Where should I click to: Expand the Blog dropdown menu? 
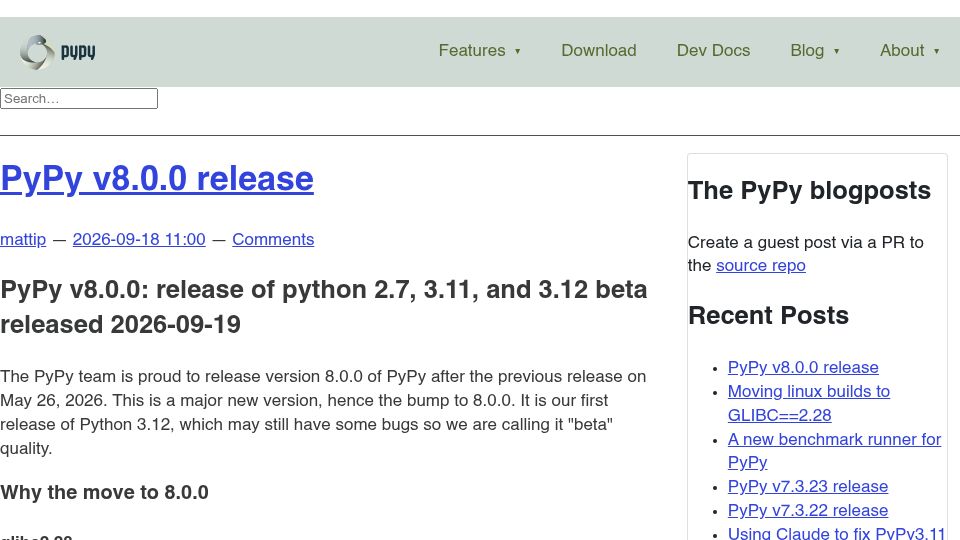coord(814,50)
